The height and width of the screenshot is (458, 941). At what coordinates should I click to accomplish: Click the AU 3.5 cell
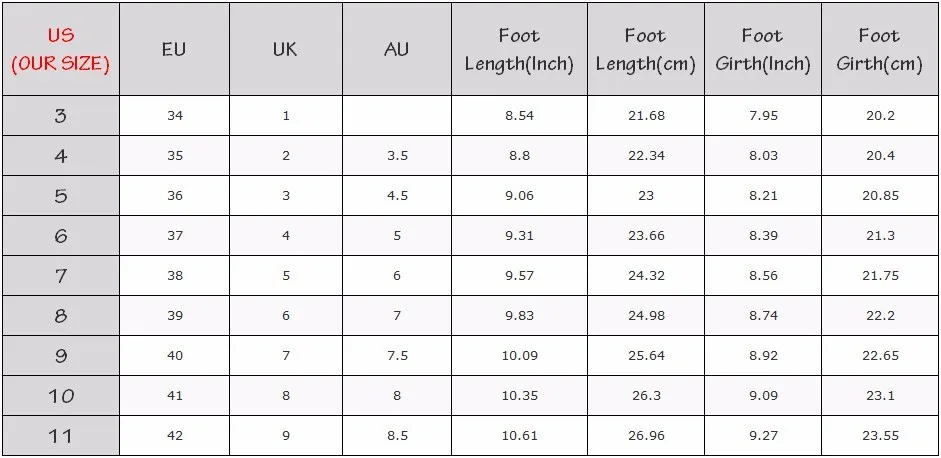pos(397,155)
